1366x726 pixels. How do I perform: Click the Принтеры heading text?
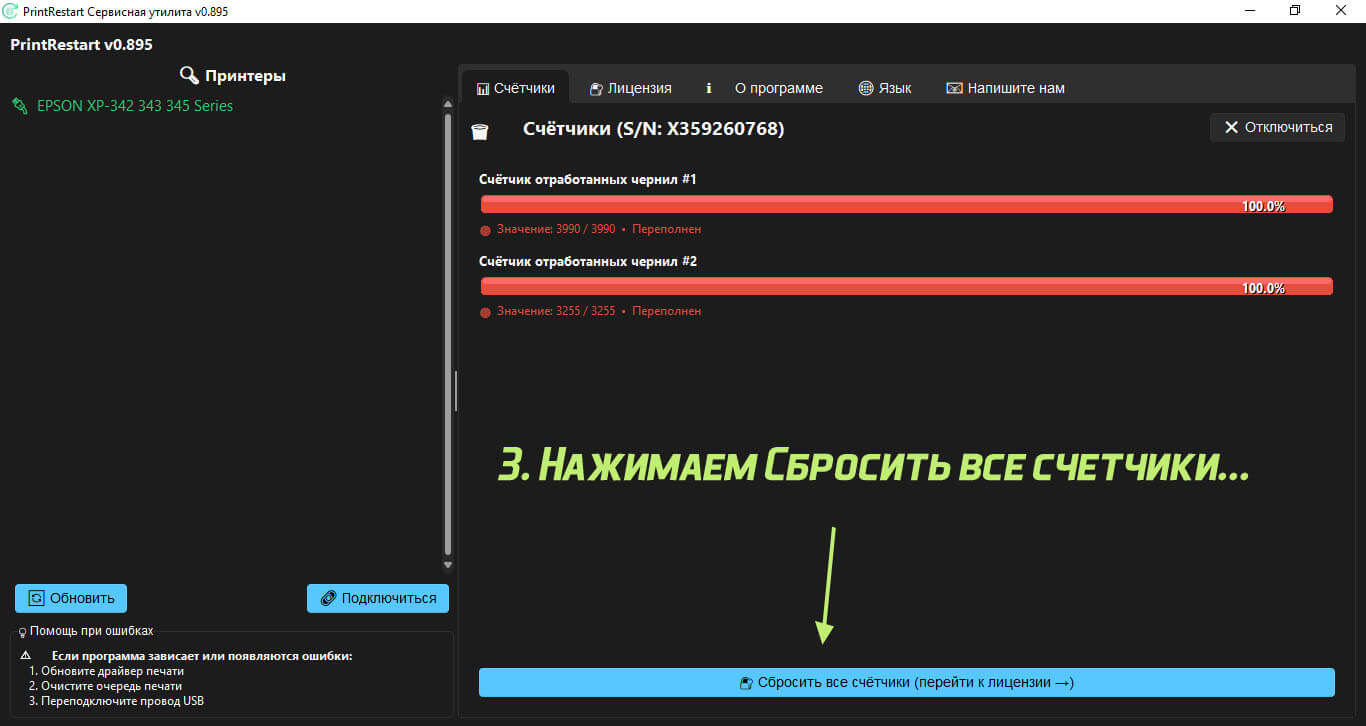coord(245,76)
